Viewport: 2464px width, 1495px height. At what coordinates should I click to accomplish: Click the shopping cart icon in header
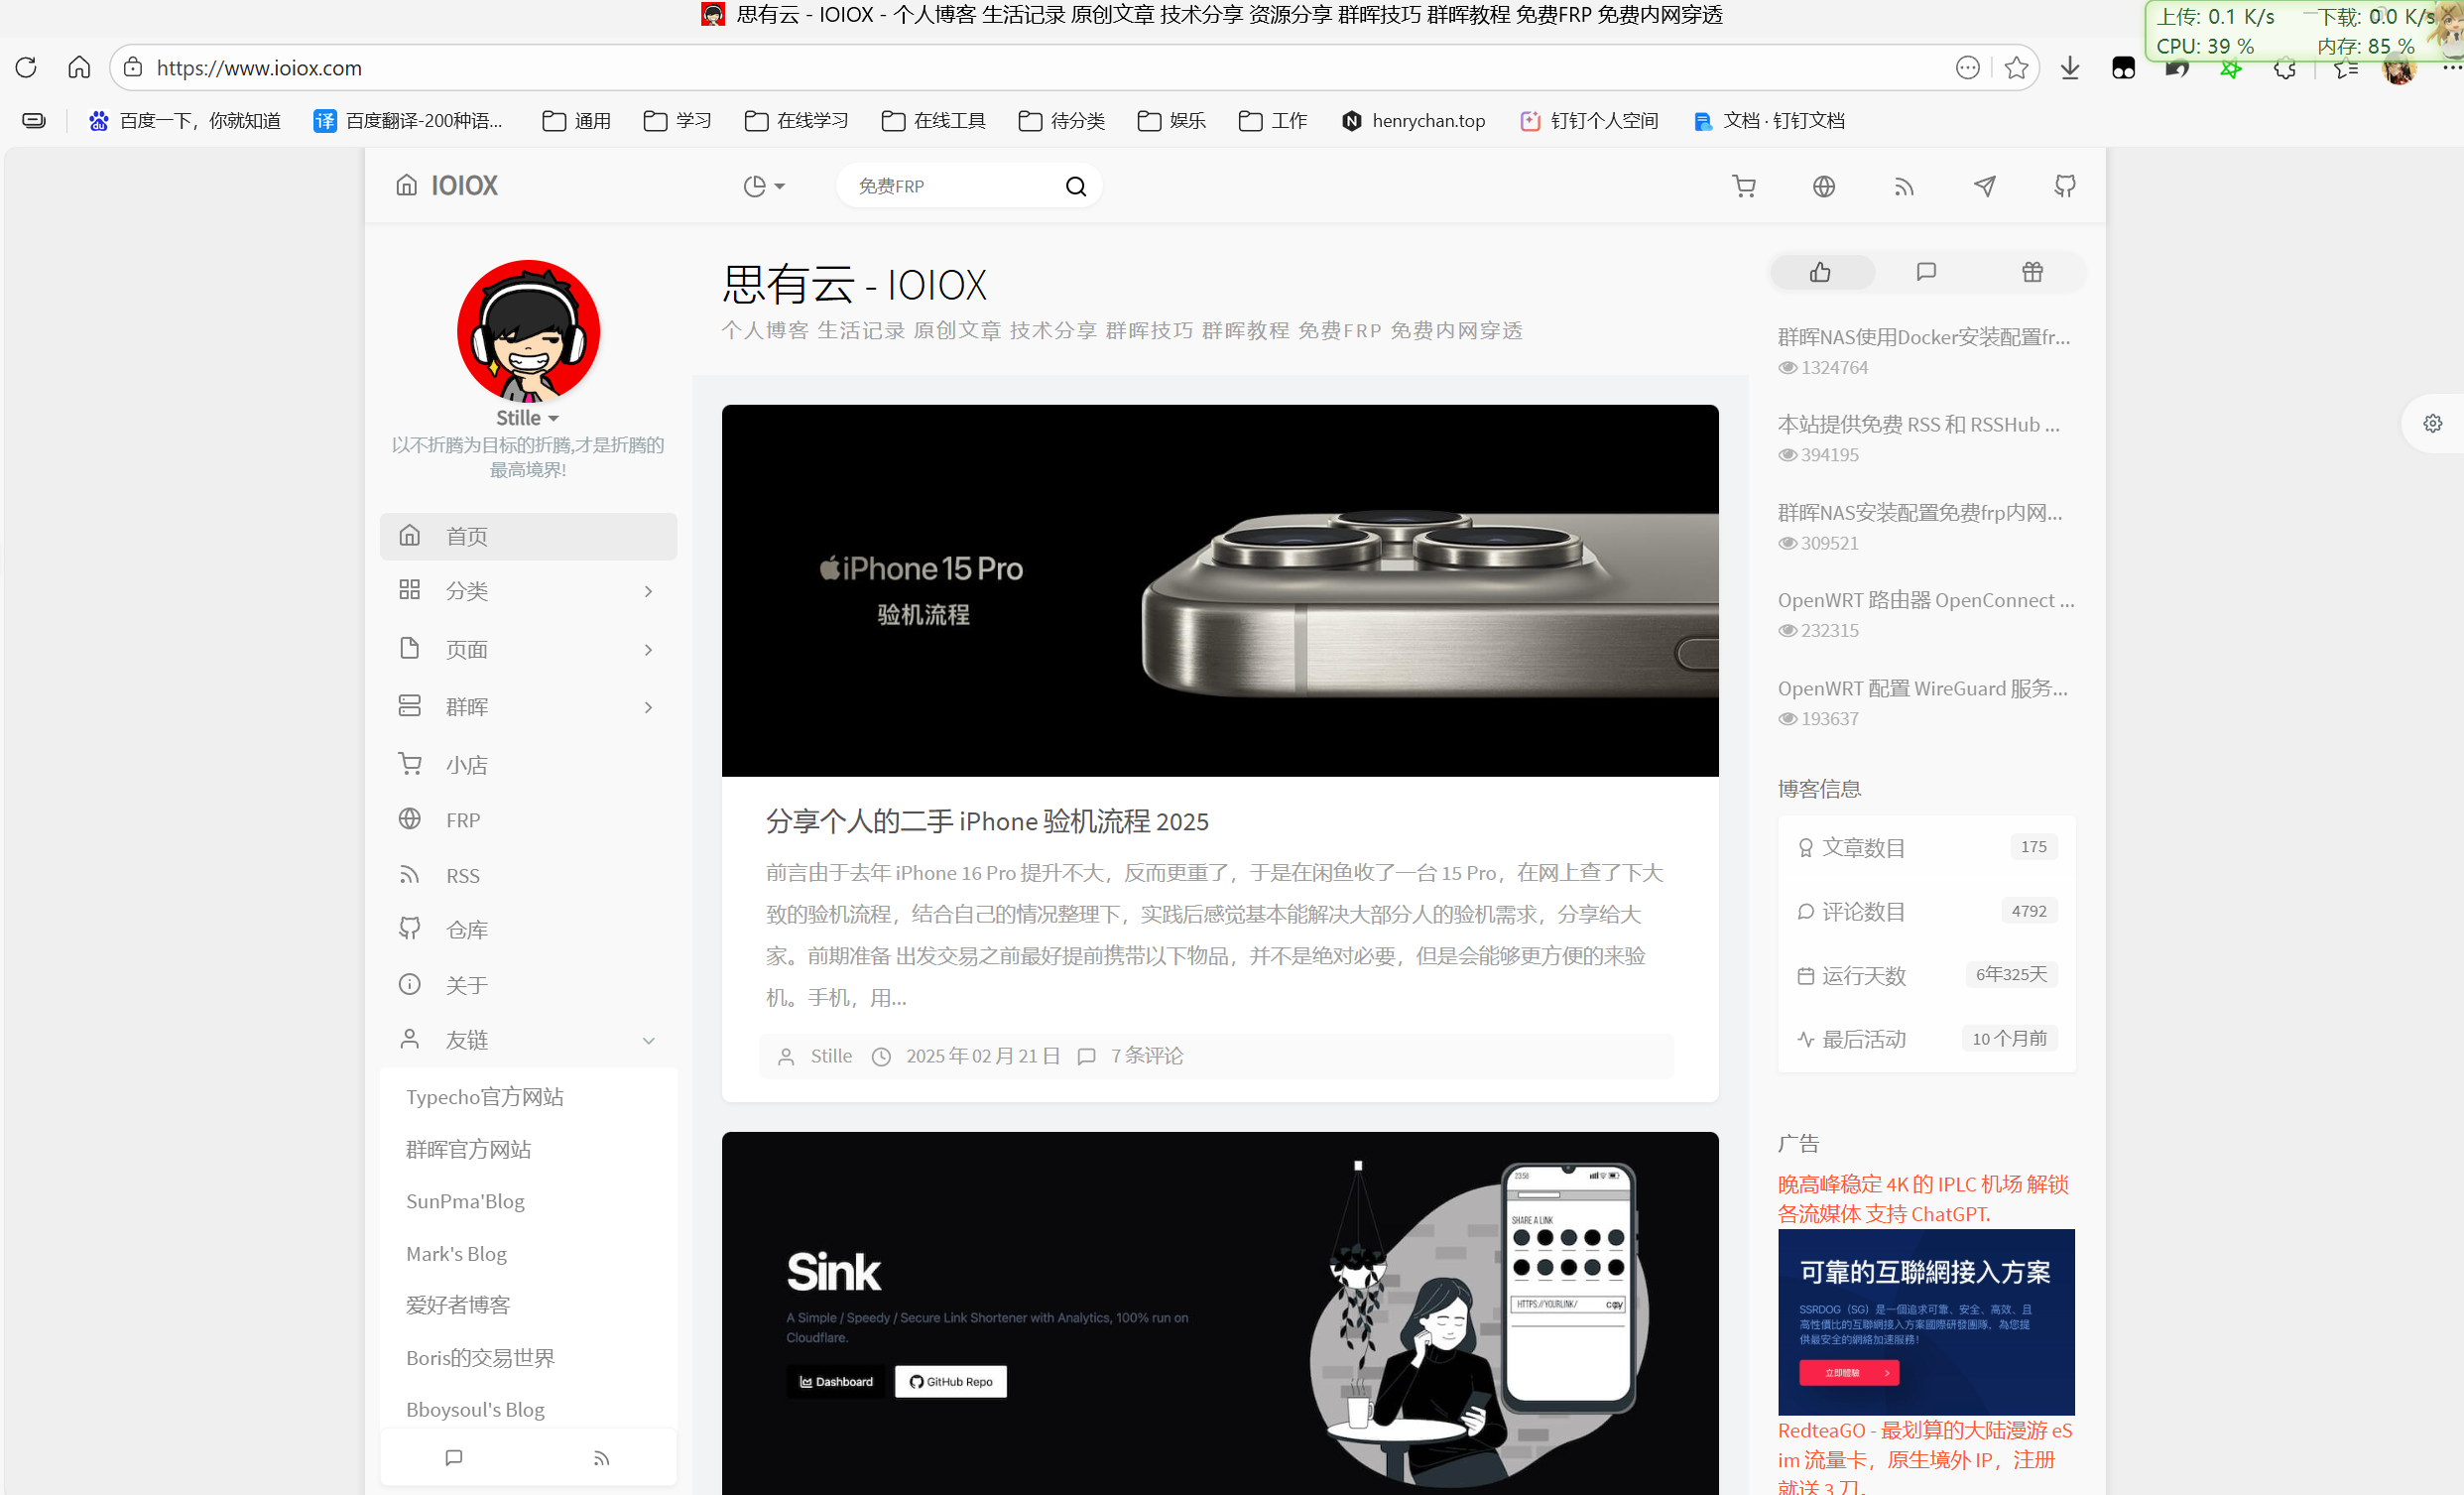click(x=1743, y=186)
